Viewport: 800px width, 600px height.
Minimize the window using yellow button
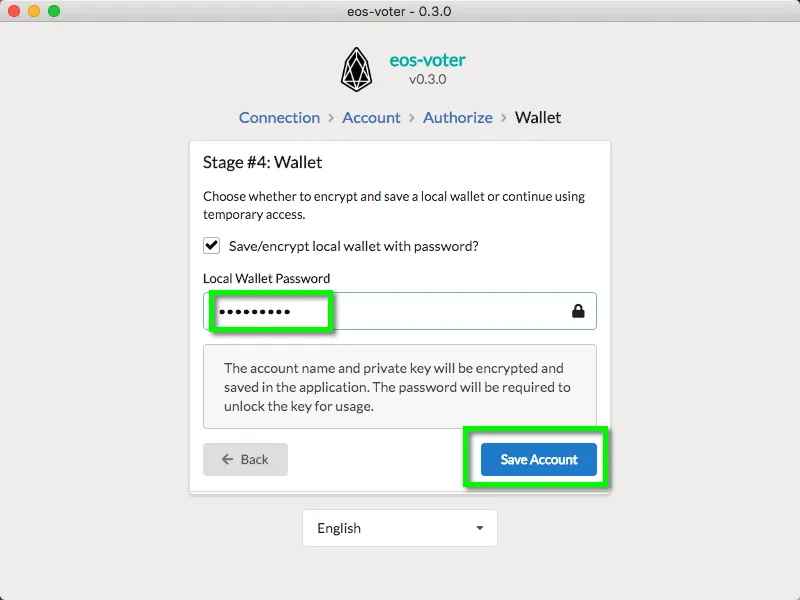pyautogui.click(x=34, y=11)
